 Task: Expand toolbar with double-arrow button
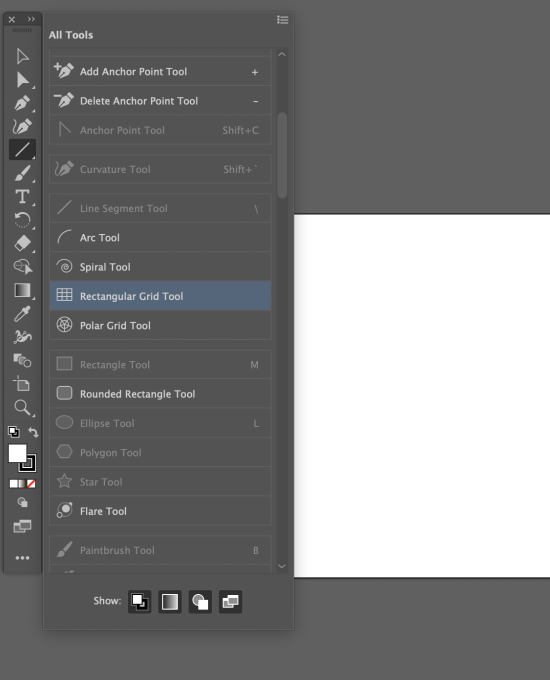pyautogui.click(x=31, y=19)
